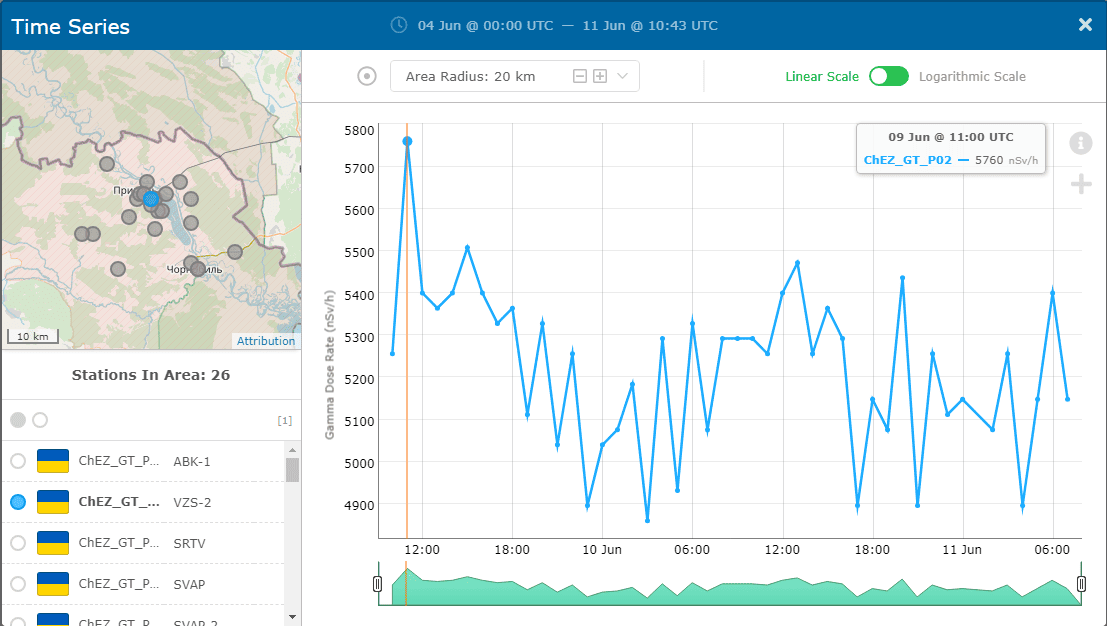Select the SRTV station radio button
Viewport: 1107px width, 626px height.
18,543
